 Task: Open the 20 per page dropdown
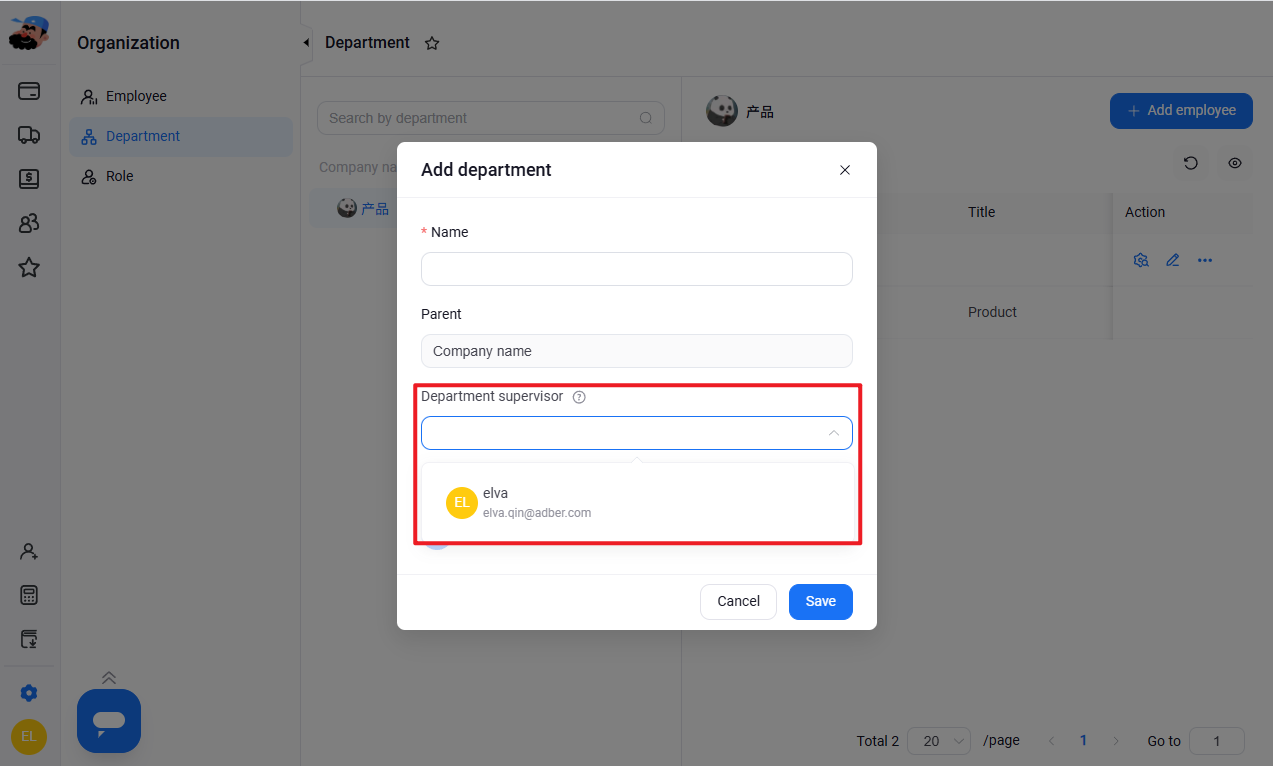click(x=939, y=741)
